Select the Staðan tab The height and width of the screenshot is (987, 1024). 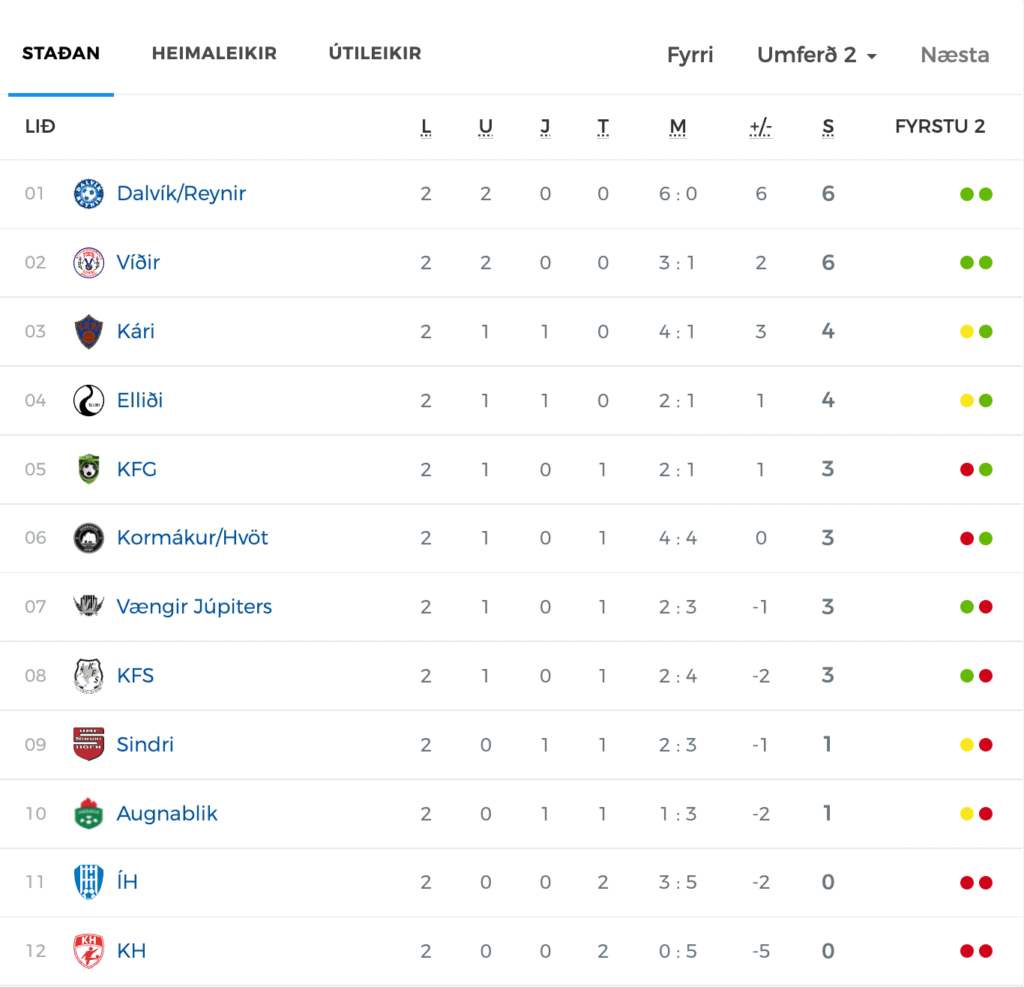coord(61,53)
